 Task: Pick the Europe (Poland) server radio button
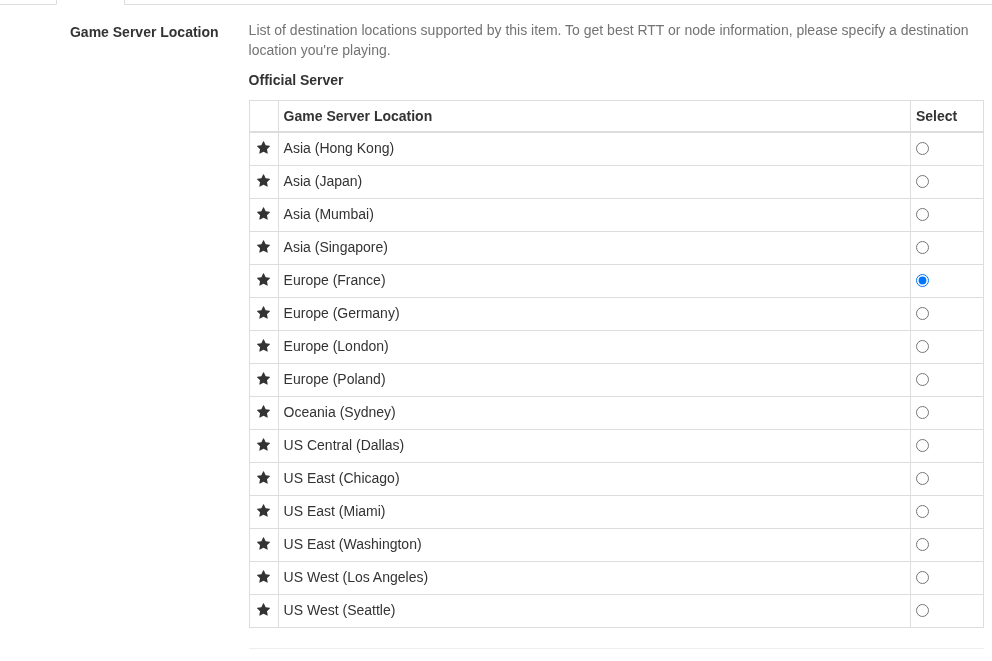pos(922,380)
